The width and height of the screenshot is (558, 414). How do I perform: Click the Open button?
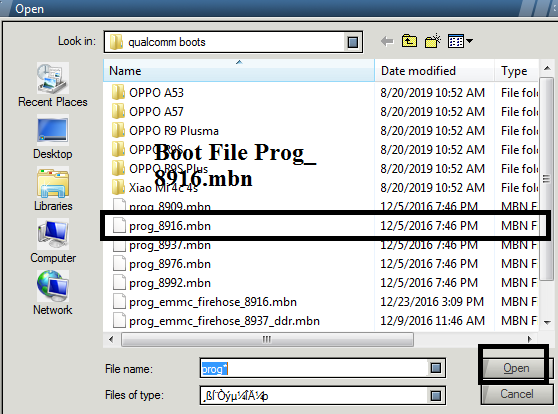(x=516, y=368)
